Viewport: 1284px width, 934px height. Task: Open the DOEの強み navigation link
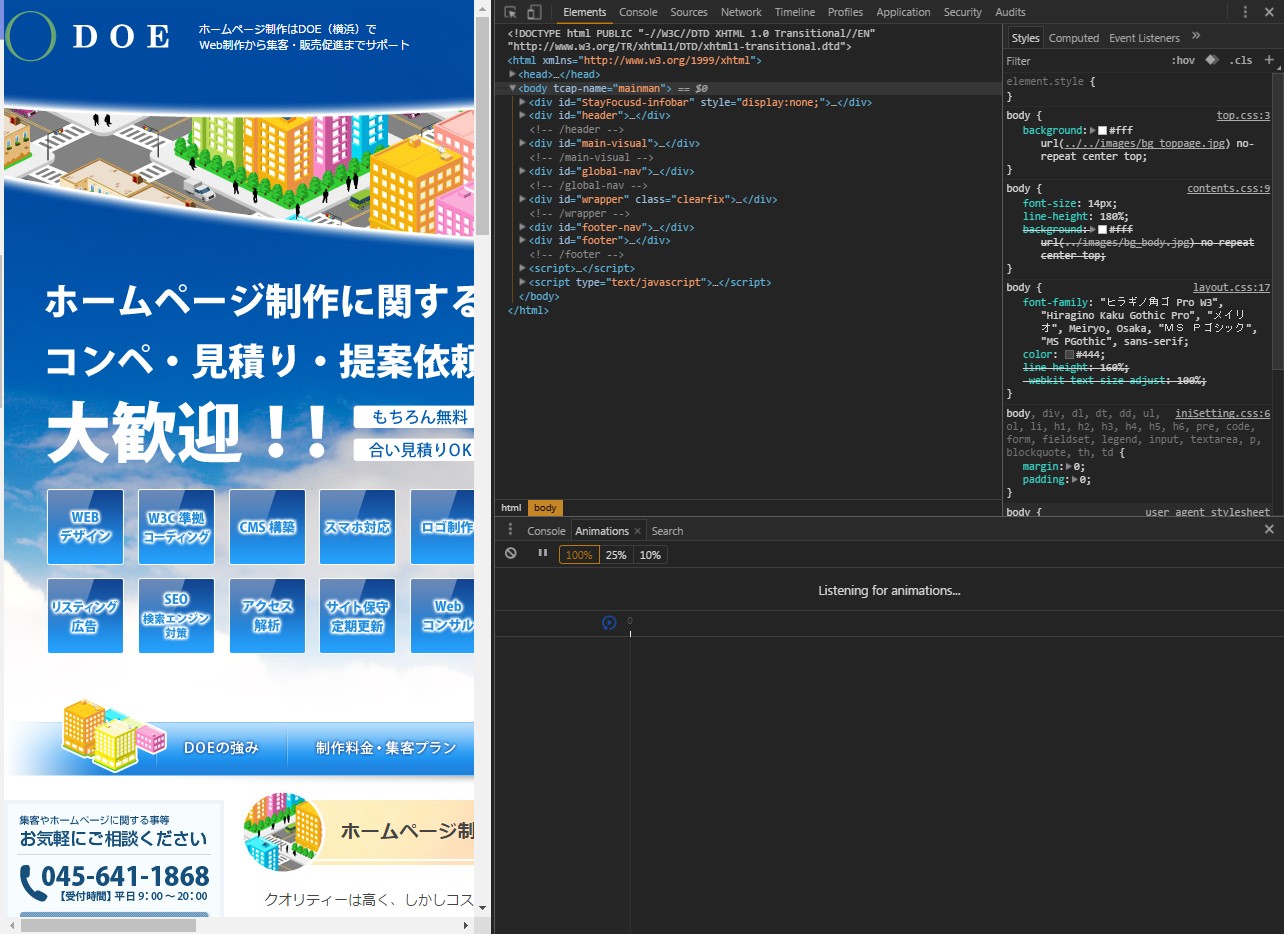coord(221,748)
